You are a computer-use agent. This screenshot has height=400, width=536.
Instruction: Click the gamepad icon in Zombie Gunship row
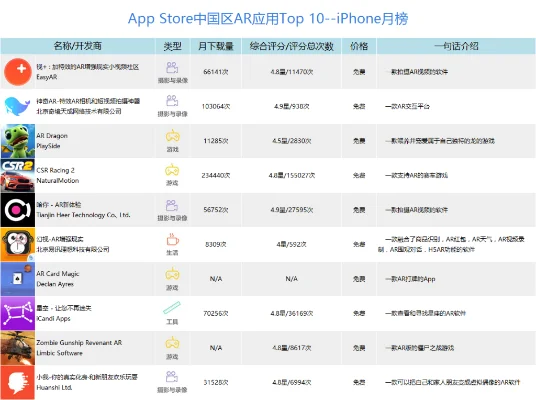click(172, 343)
